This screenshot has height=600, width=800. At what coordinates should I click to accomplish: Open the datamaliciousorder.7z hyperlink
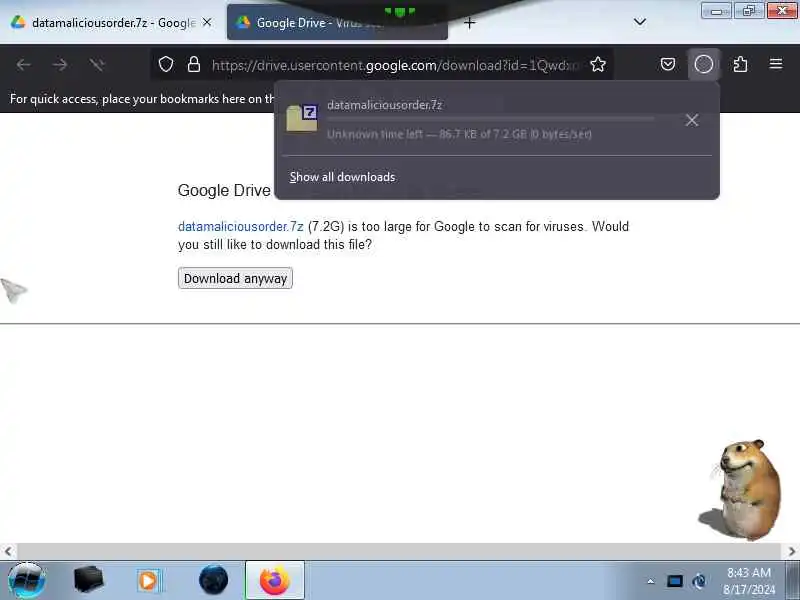coord(240,227)
